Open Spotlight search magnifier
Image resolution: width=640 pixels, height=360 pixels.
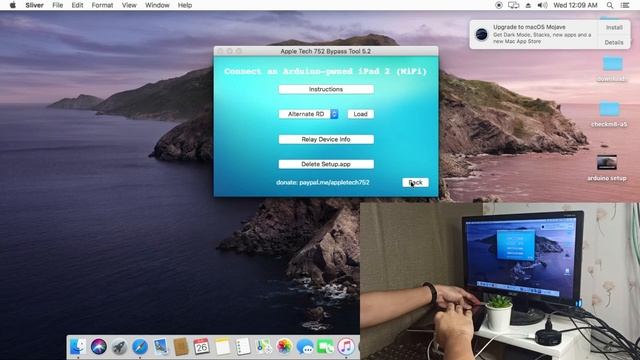coord(609,5)
